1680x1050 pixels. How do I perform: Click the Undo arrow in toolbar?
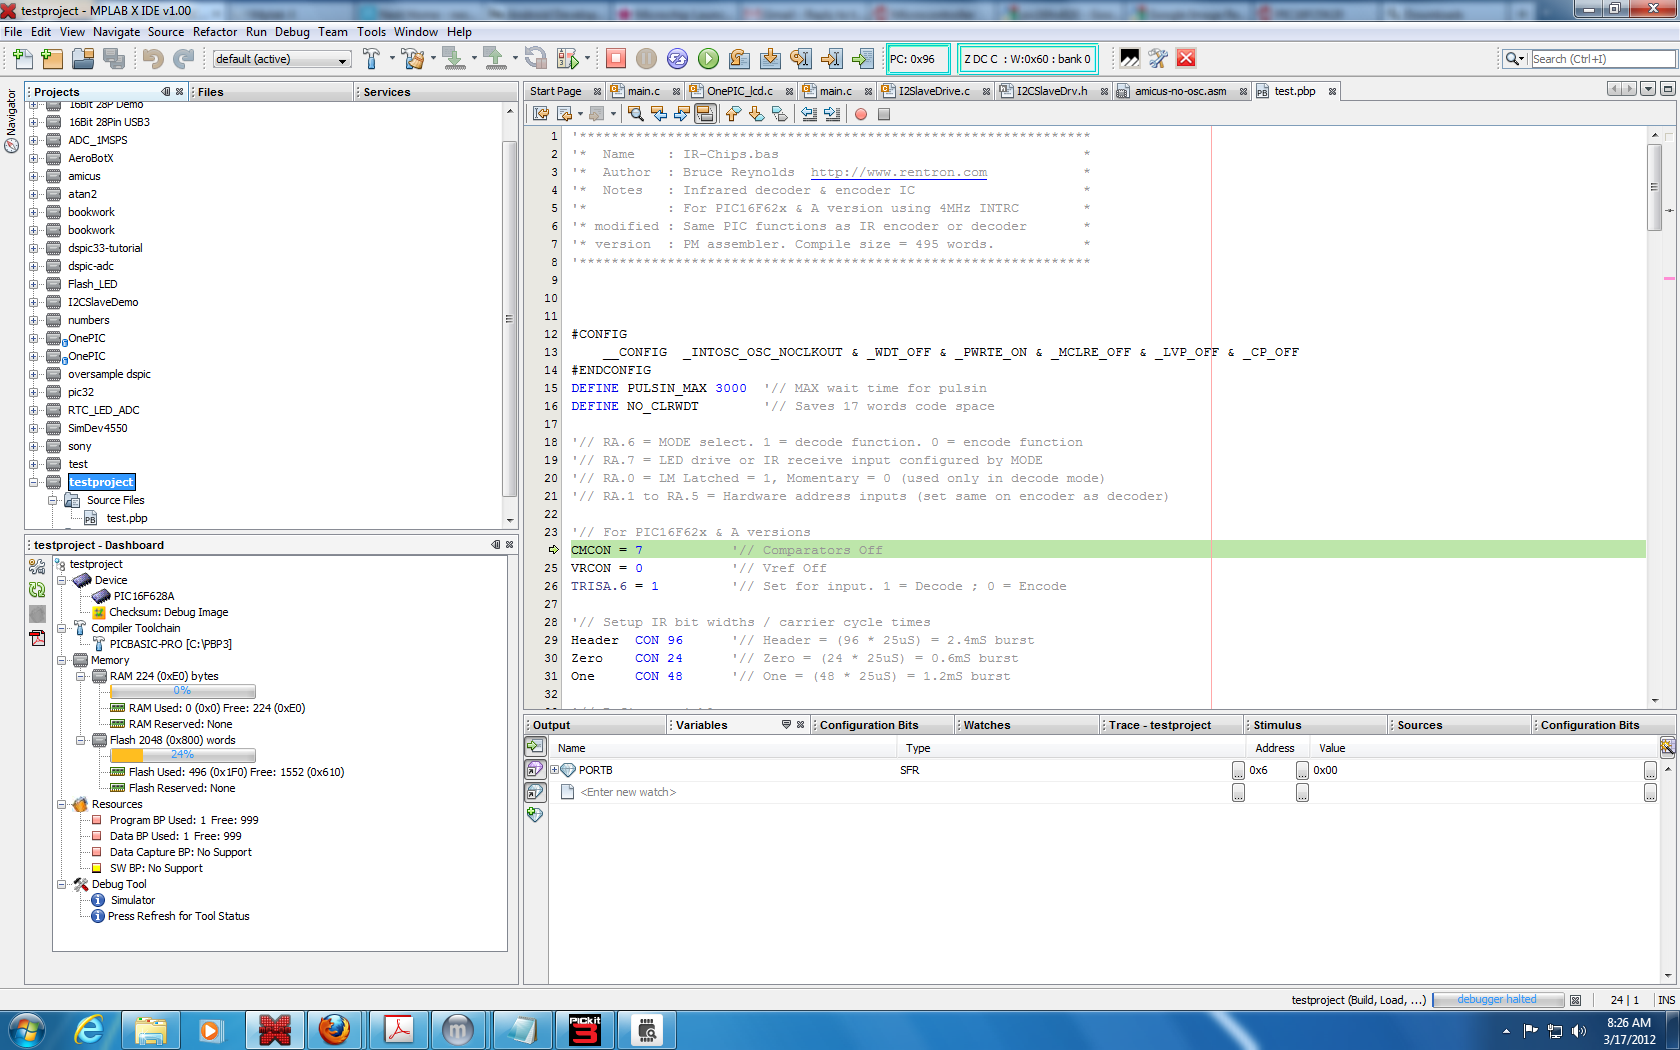click(x=152, y=59)
